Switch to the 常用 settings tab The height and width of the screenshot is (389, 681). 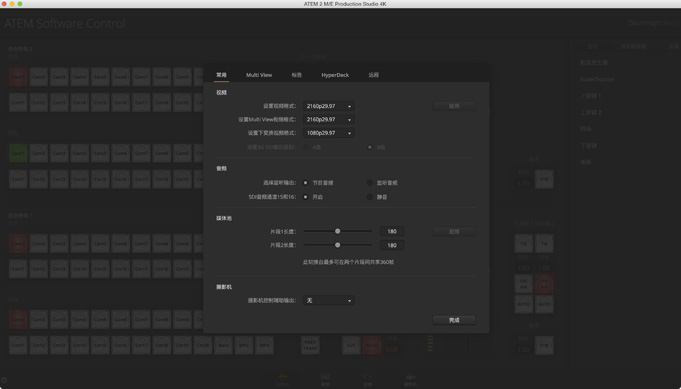(x=221, y=75)
